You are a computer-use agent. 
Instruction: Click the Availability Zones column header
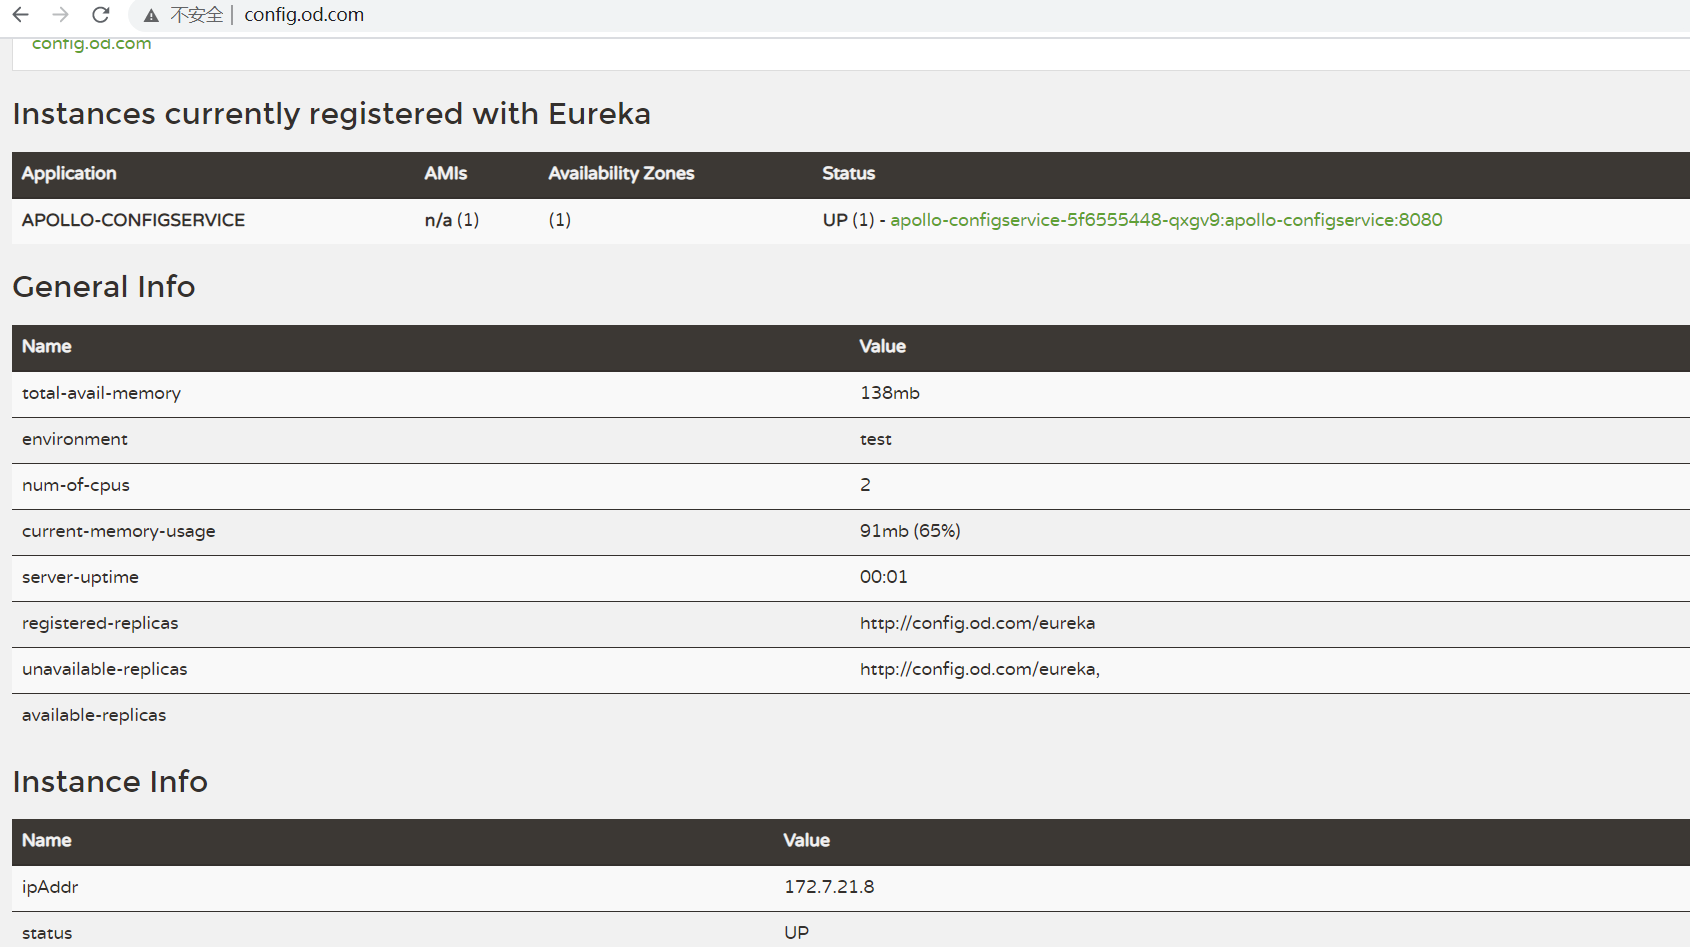tap(621, 173)
